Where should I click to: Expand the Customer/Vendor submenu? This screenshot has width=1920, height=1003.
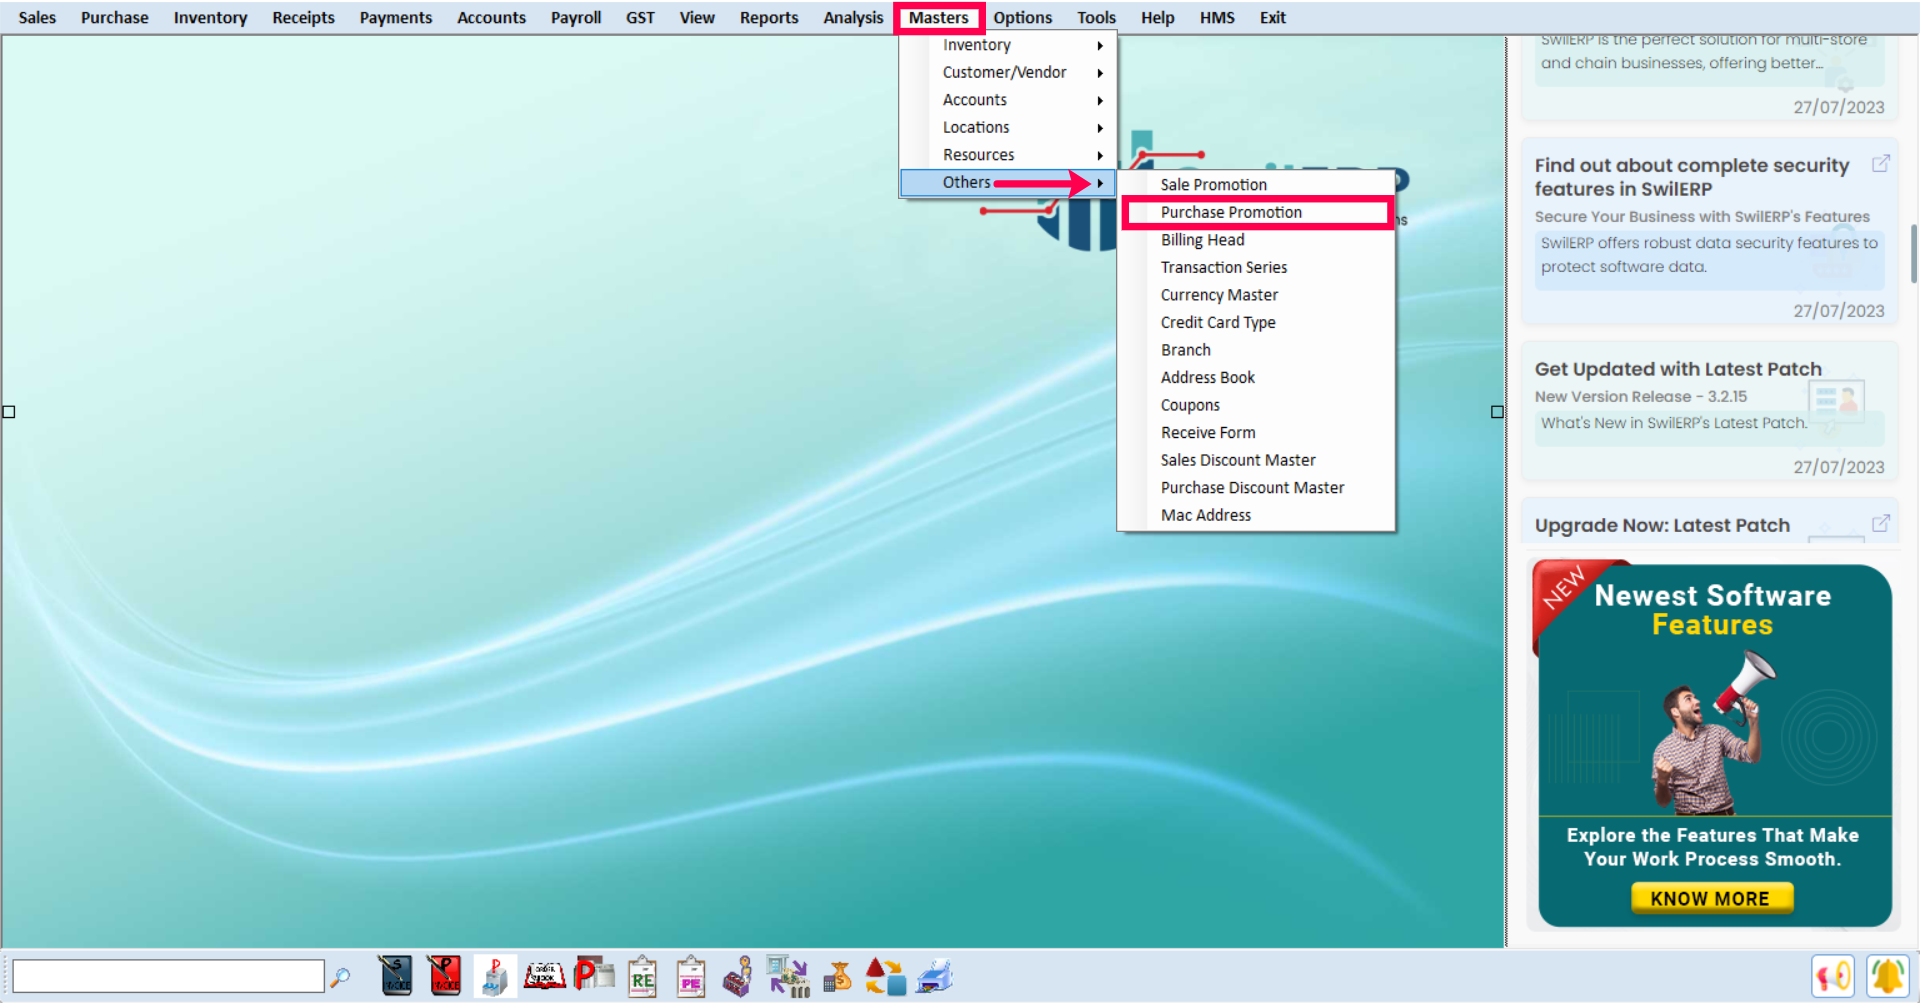[1008, 72]
